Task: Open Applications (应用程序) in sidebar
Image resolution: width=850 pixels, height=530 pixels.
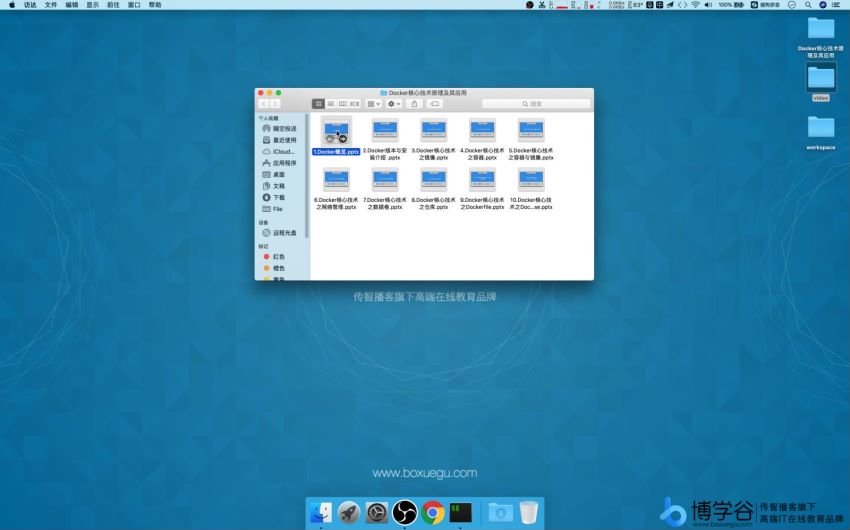Action: [280, 163]
